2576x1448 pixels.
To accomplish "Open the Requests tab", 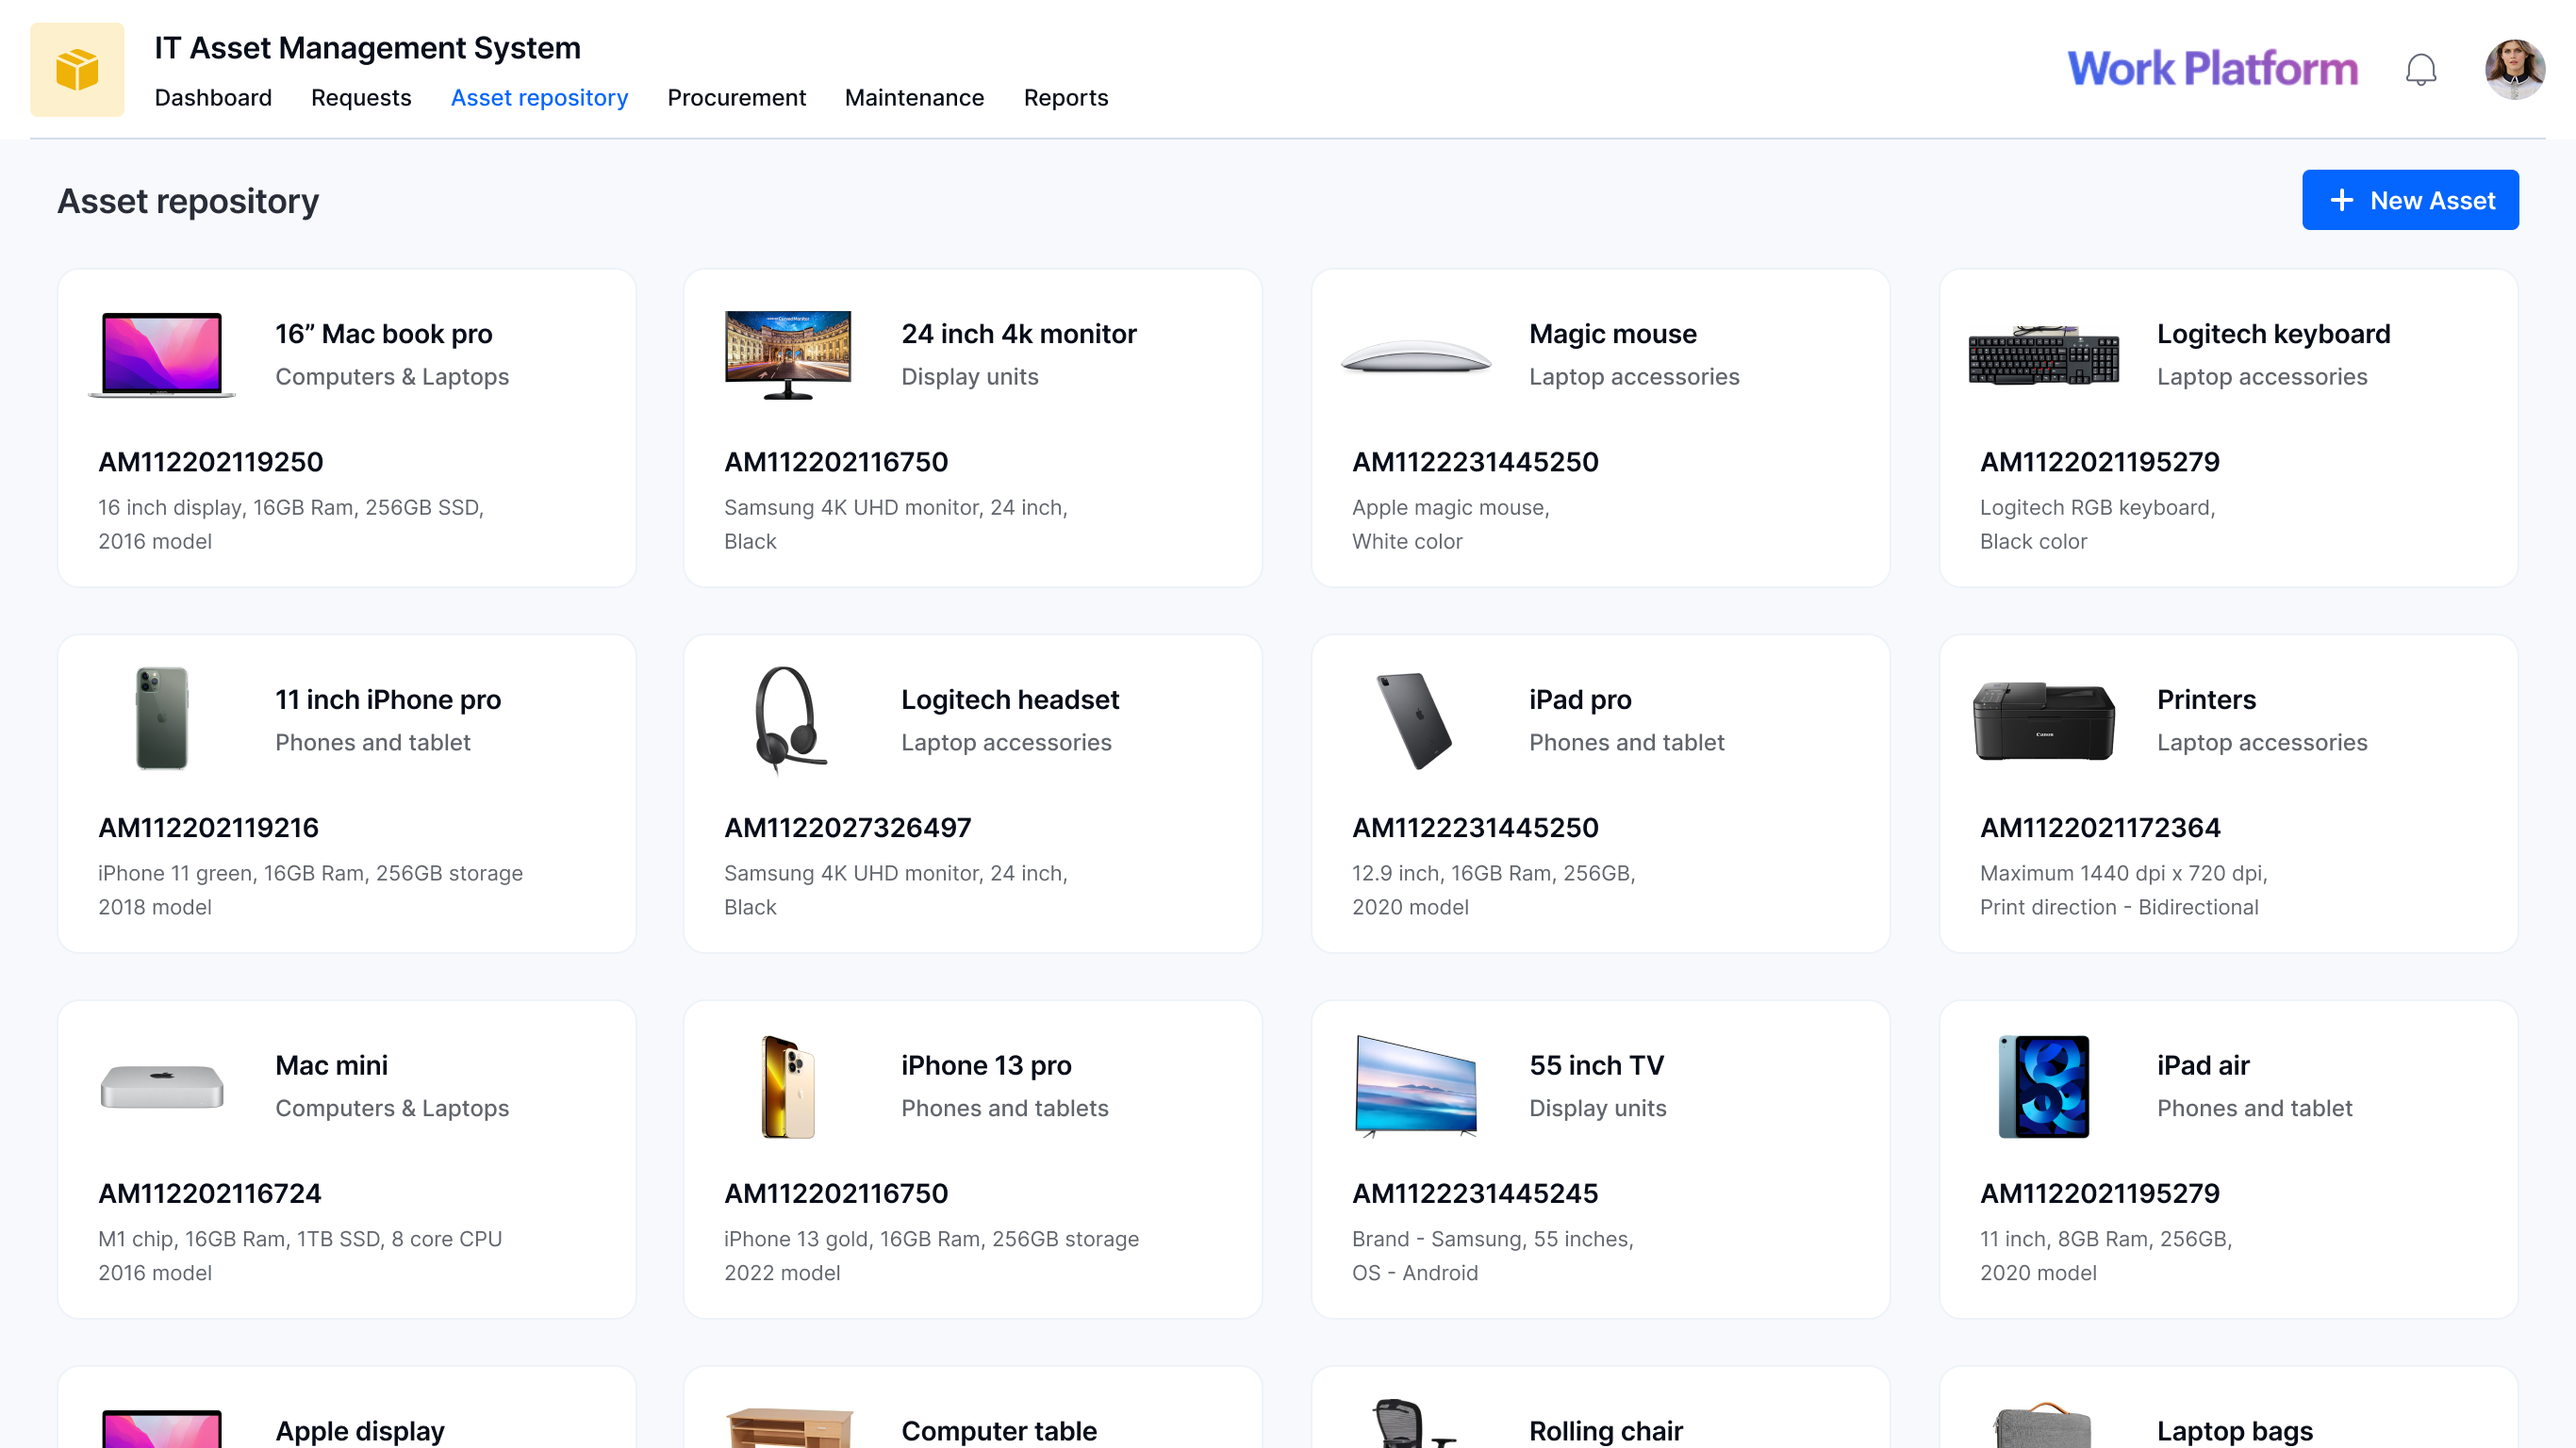I will click(361, 98).
